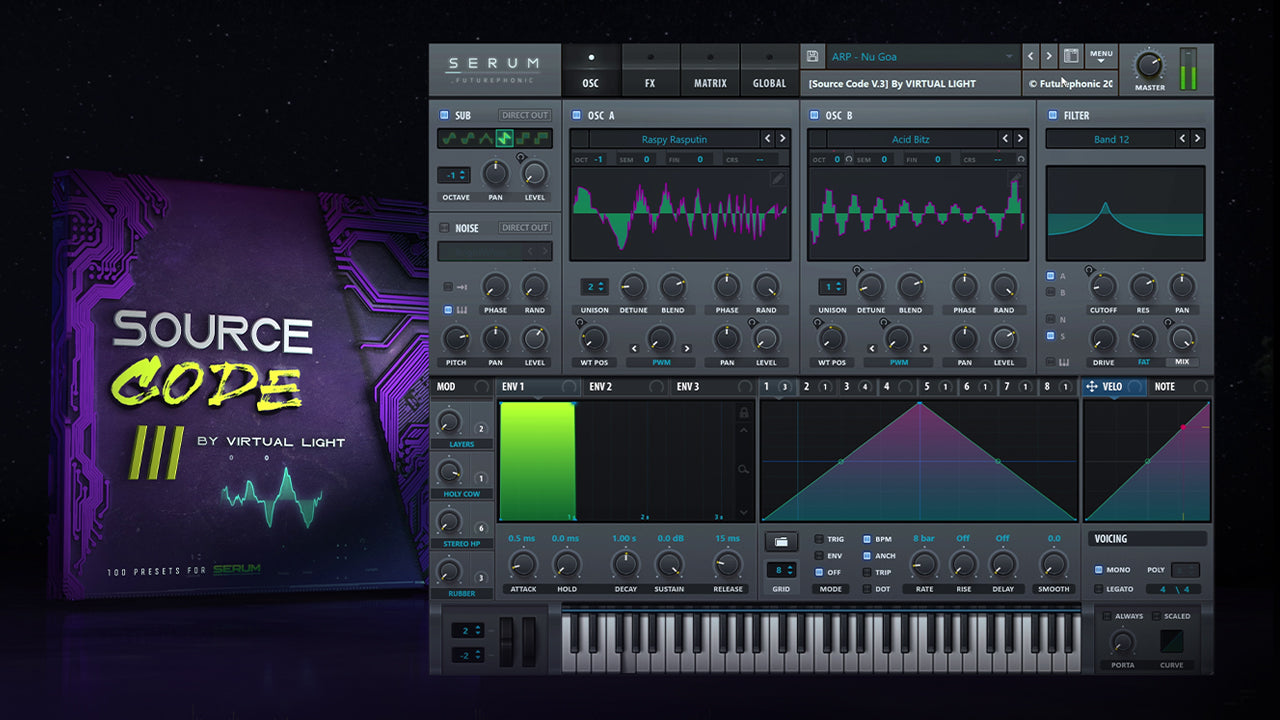Click the LFO RATE knob

[923, 565]
